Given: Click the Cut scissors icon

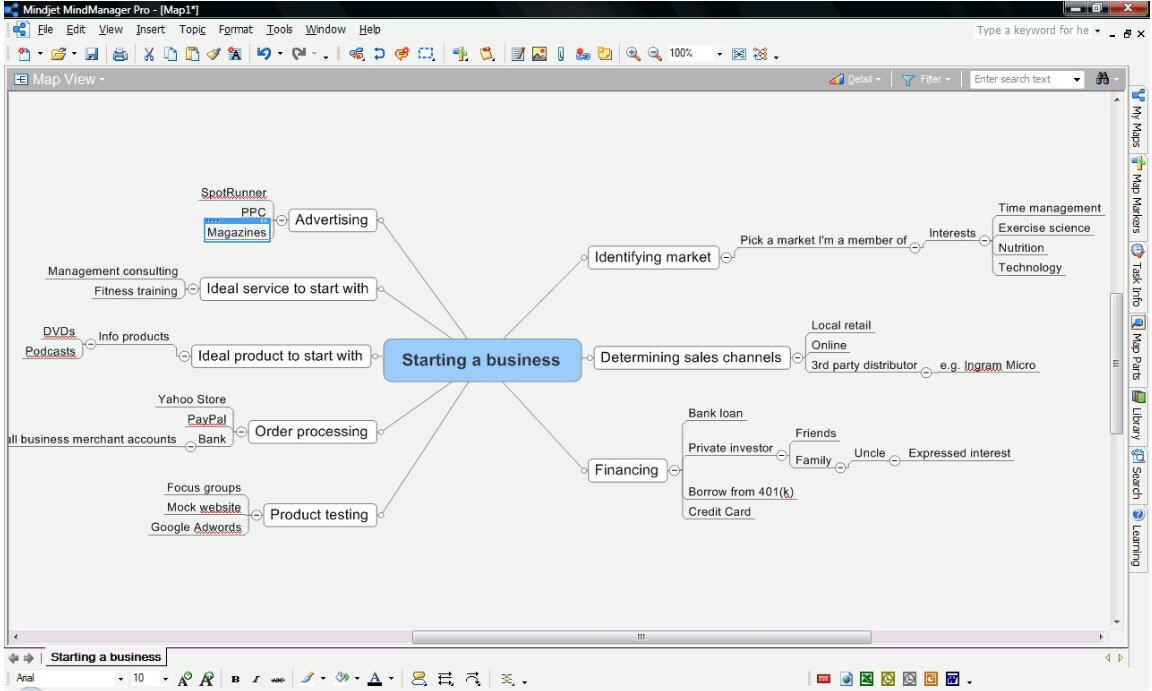Looking at the screenshot, I should [149, 54].
